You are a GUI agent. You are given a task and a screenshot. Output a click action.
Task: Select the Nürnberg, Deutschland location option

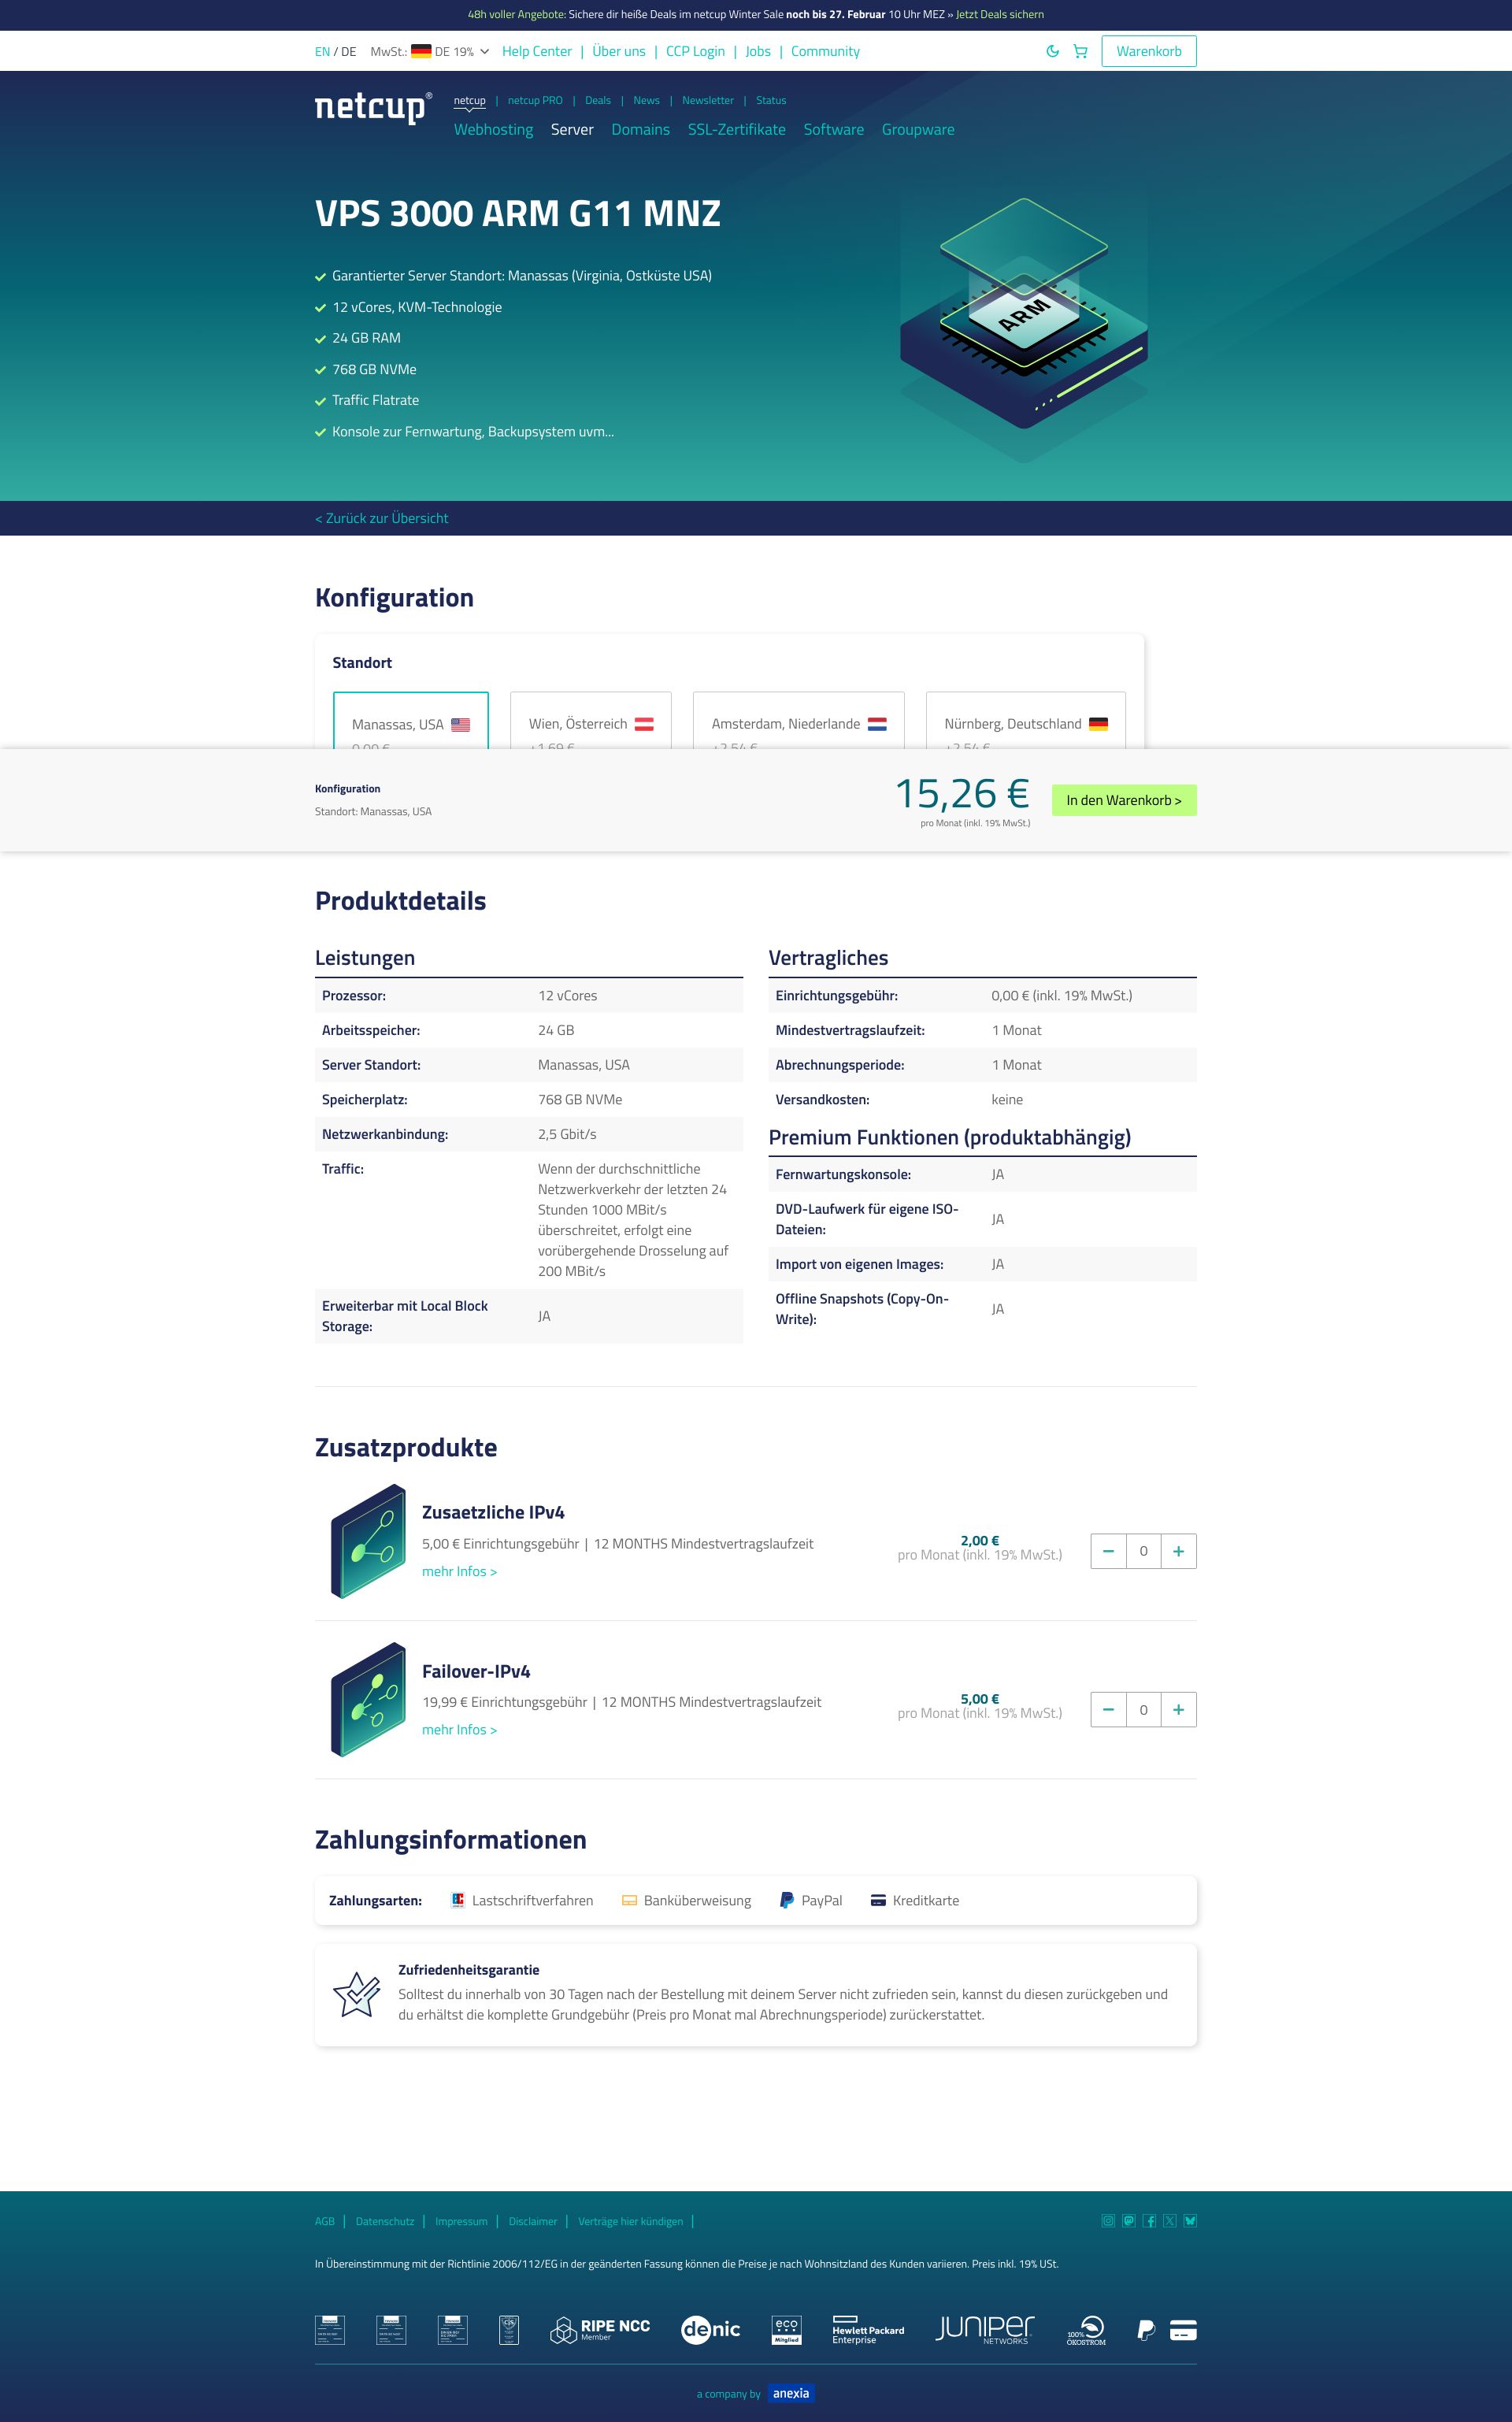coord(1026,720)
